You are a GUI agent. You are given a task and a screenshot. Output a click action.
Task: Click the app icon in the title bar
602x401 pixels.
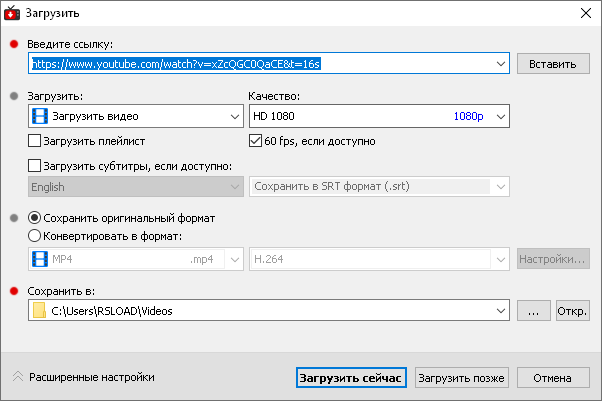click(13, 13)
